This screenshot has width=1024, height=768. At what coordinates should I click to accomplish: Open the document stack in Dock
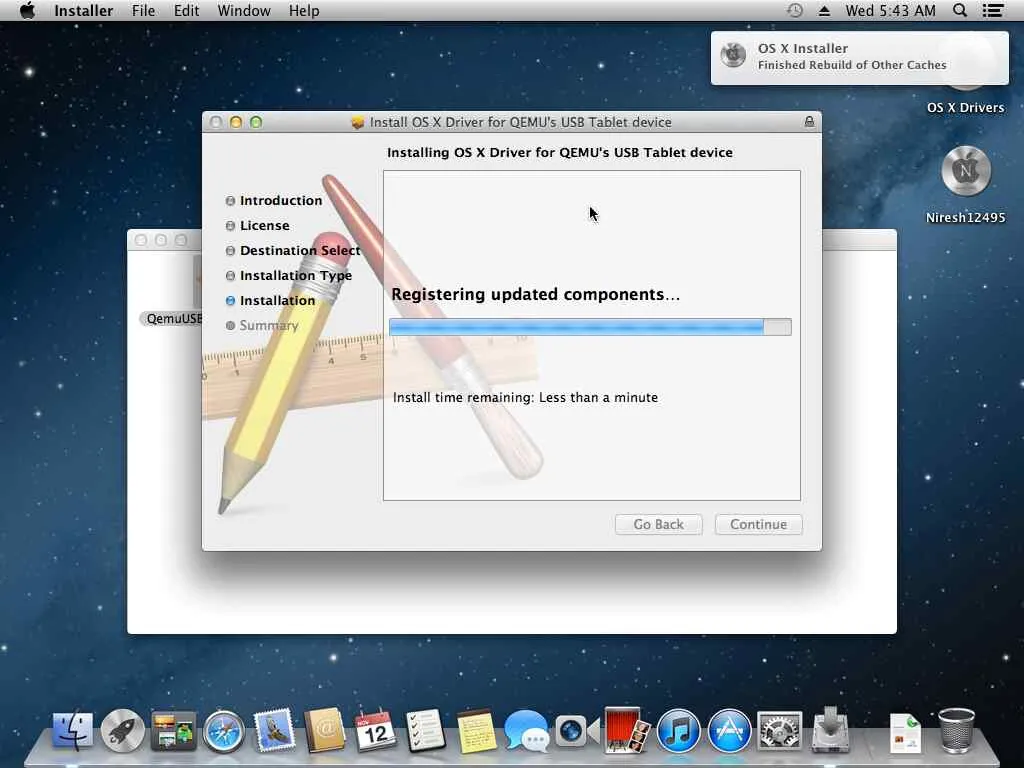point(905,733)
